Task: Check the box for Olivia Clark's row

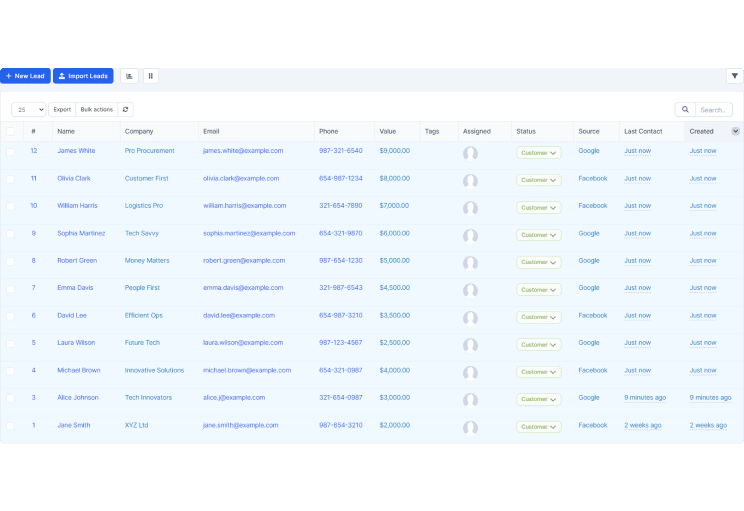Action: pyautogui.click(x=10, y=179)
